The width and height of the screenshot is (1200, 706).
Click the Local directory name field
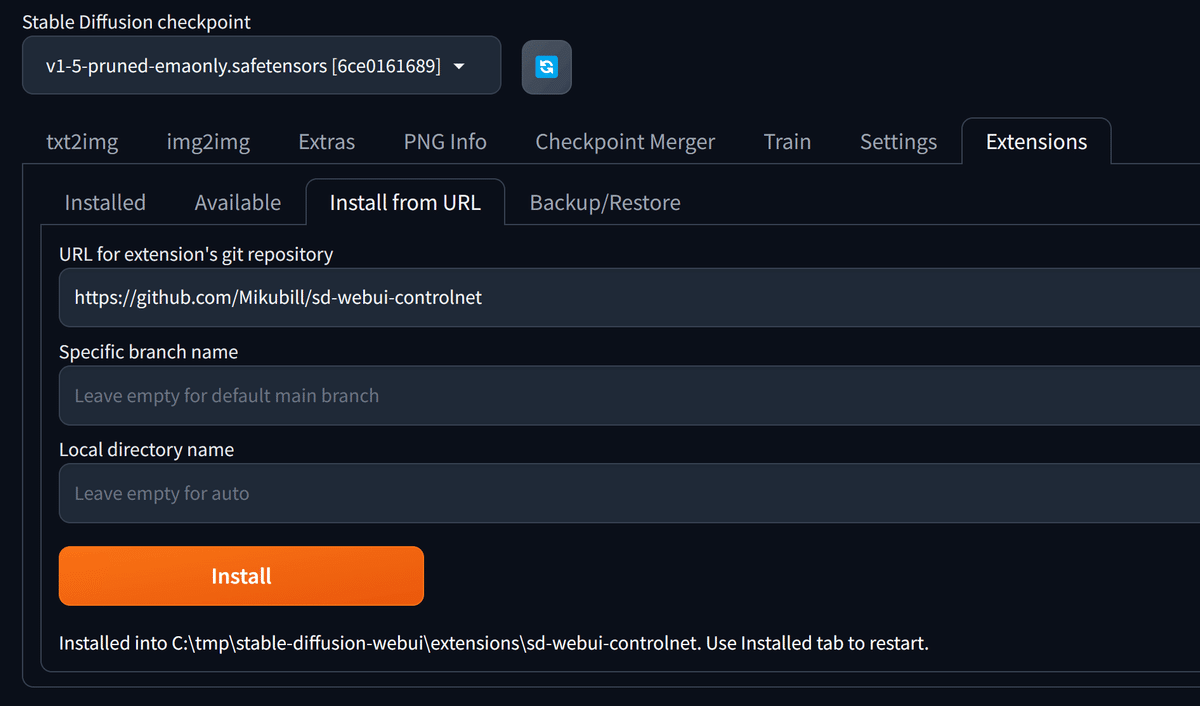(x=629, y=493)
